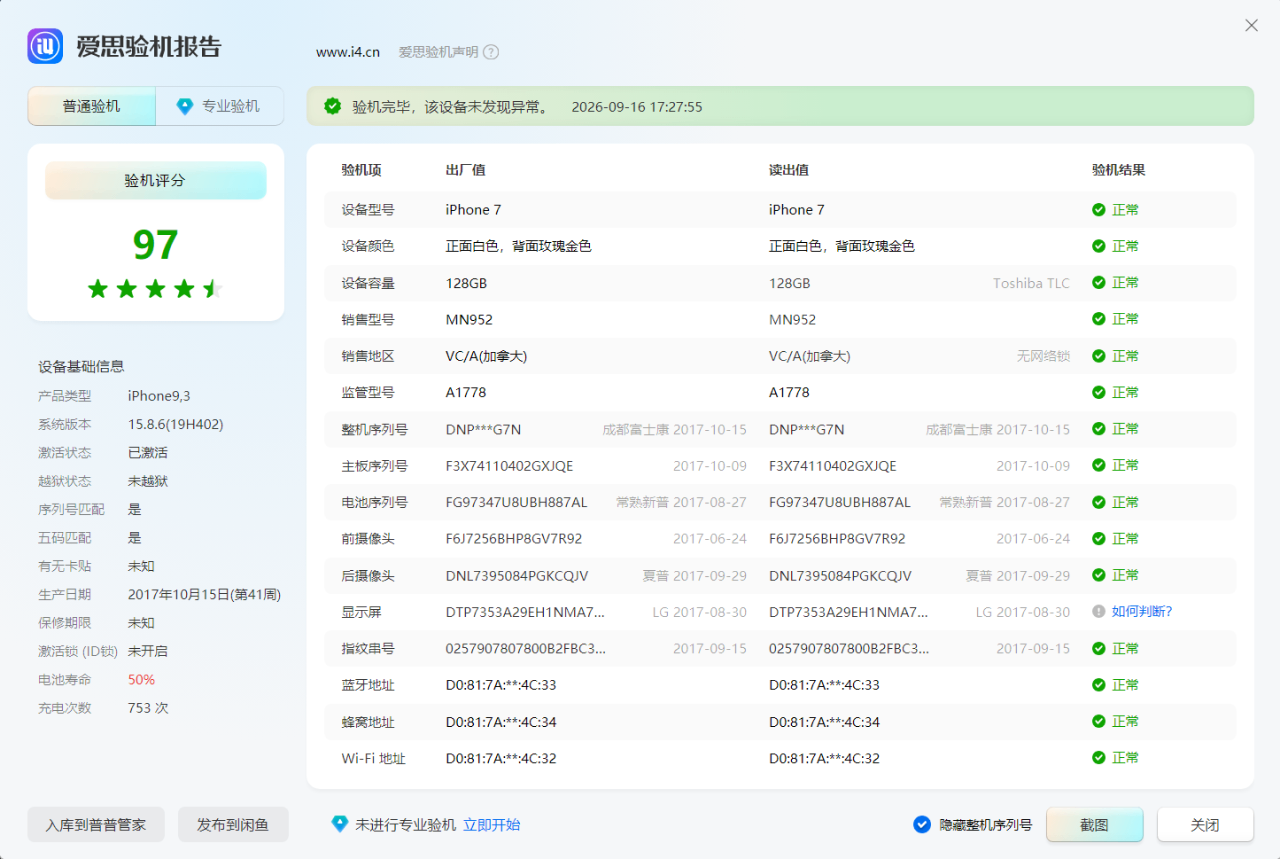Viewport: 1280px width, 859px height.
Task: Click green check icon in 指纹串号 row
Action: pyautogui.click(x=1098, y=648)
